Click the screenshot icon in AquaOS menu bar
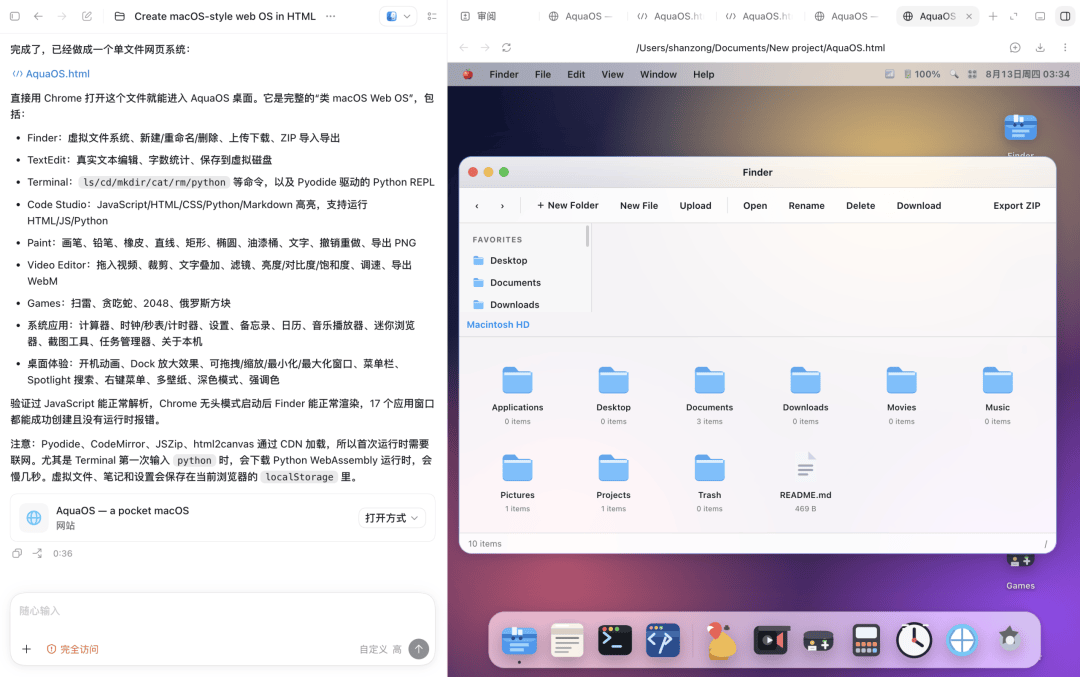Viewport: 1080px width, 677px height. 889,74
